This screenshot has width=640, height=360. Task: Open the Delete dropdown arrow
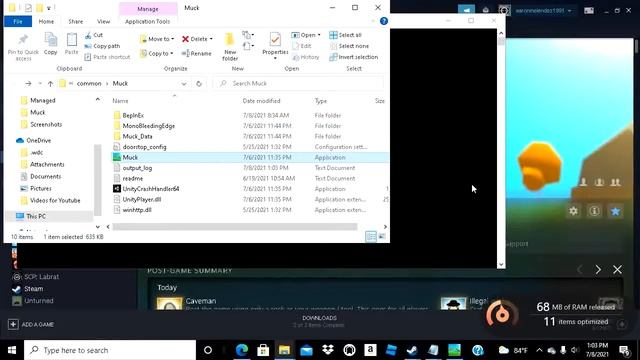tap(211, 39)
